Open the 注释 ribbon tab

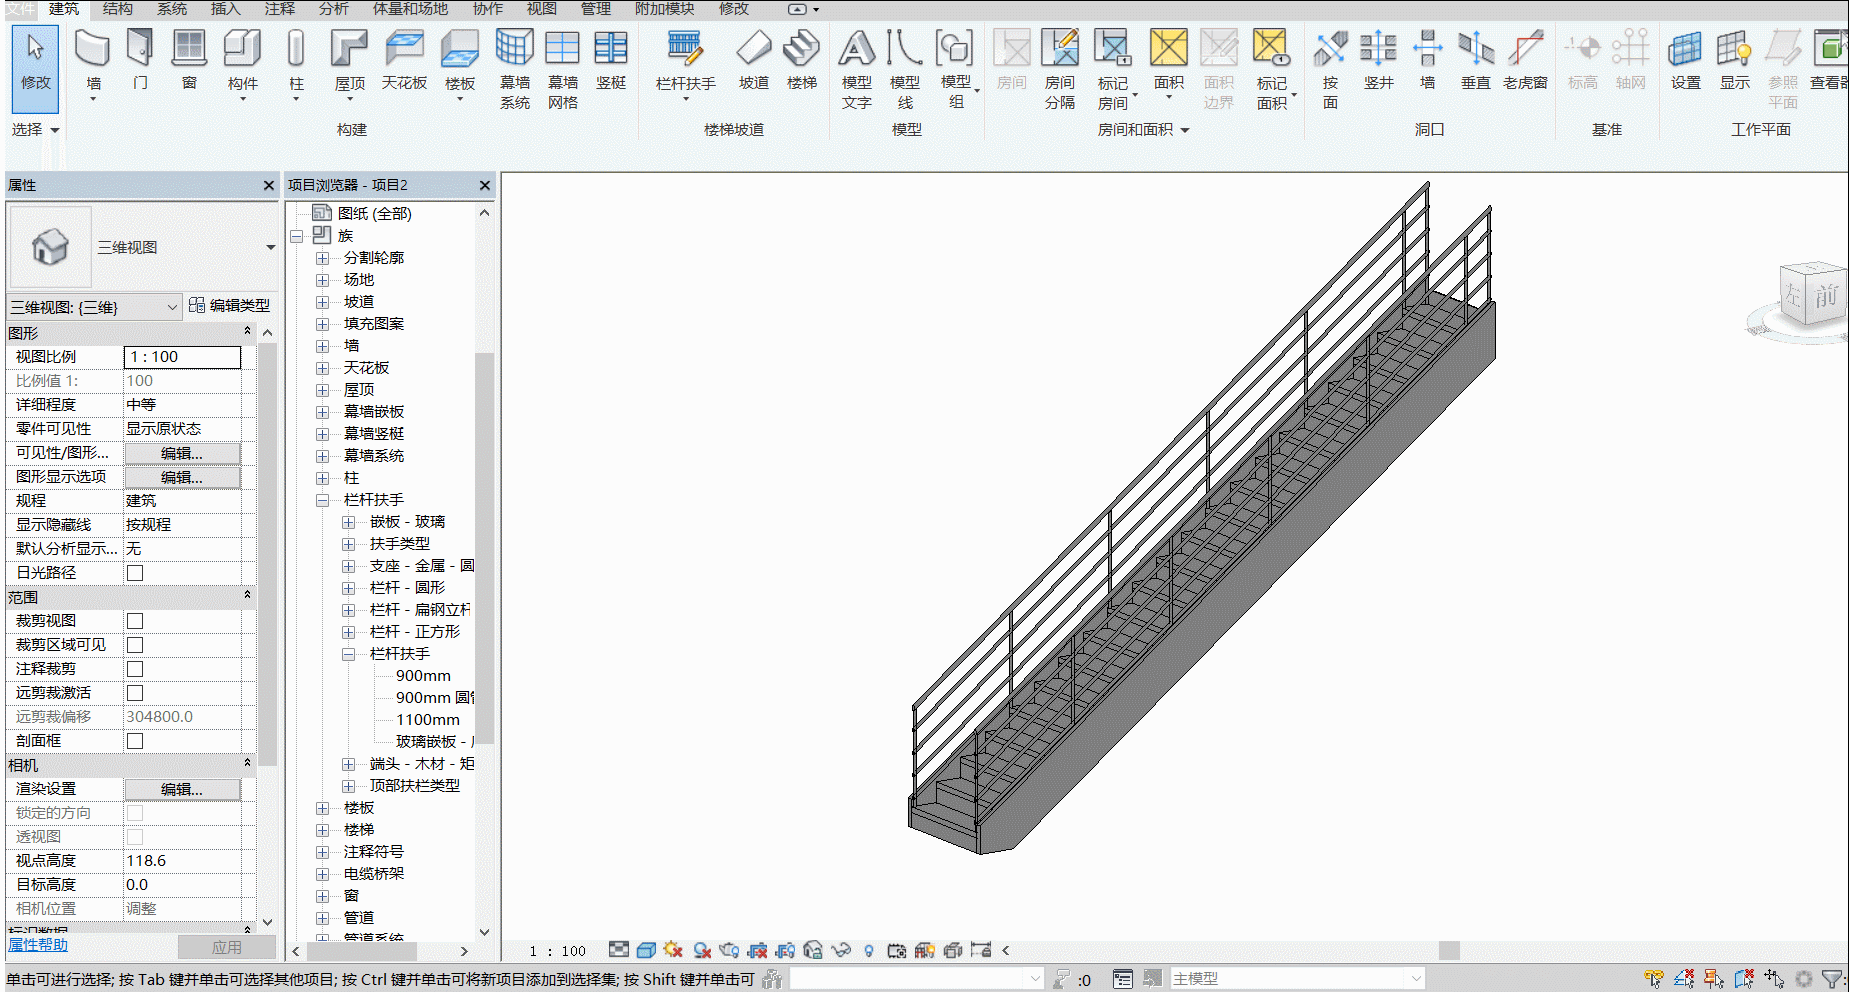[x=280, y=9]
